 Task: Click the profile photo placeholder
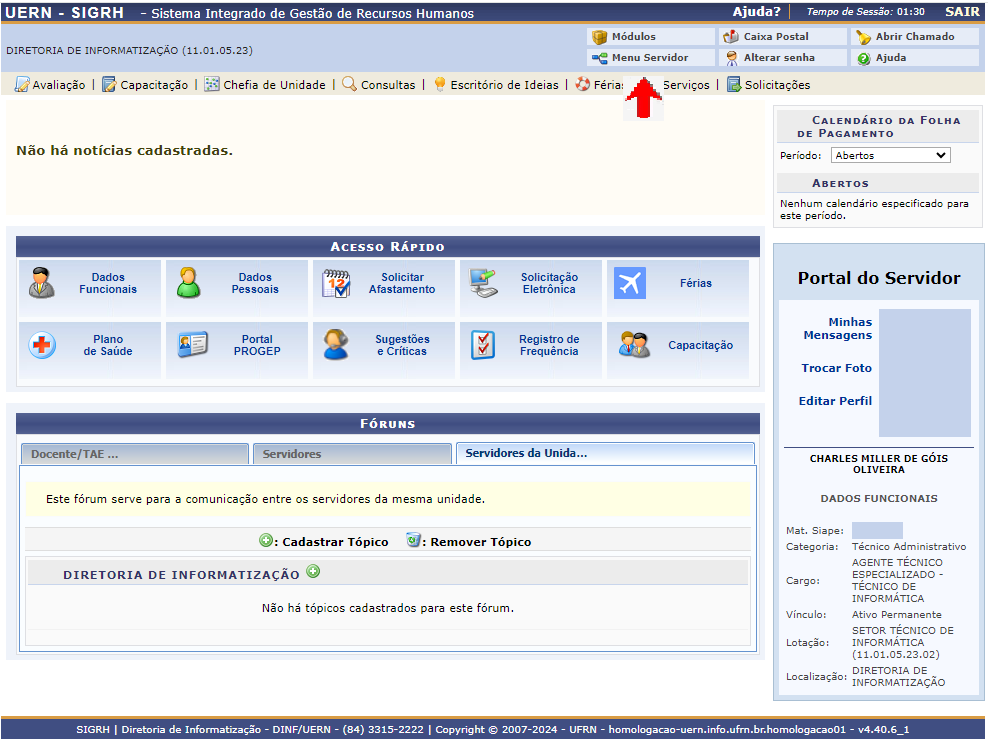click(x=924, y=373)
